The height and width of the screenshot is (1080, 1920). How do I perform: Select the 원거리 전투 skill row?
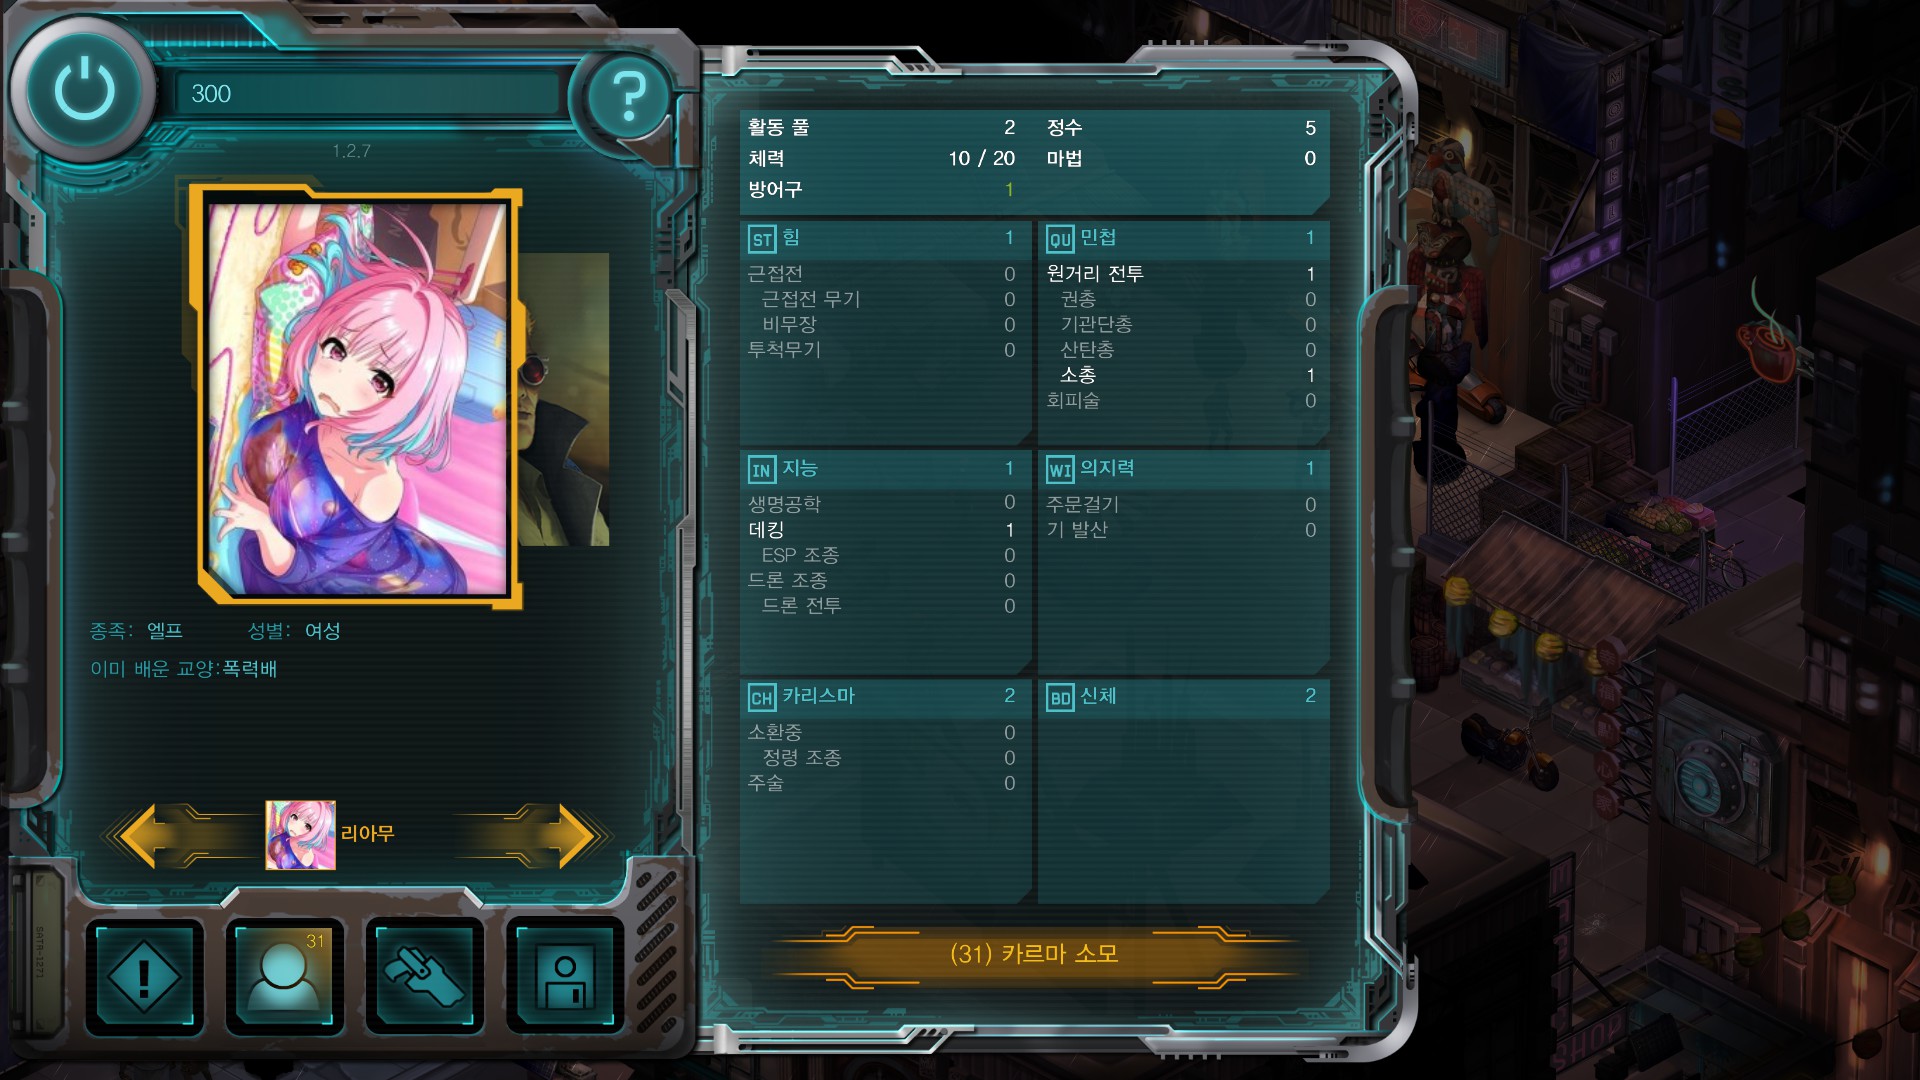(x=1183, y=274)
